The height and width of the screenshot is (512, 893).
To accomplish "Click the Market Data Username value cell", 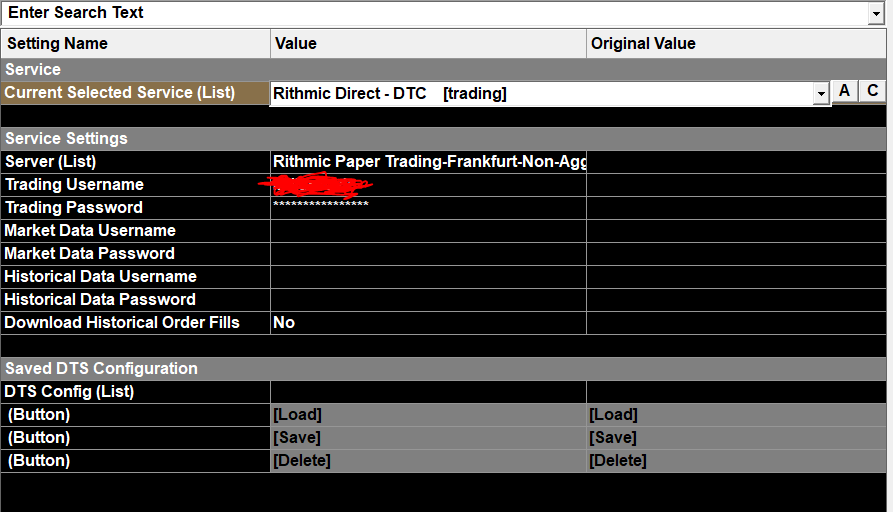I will click(x=428, y=231).
